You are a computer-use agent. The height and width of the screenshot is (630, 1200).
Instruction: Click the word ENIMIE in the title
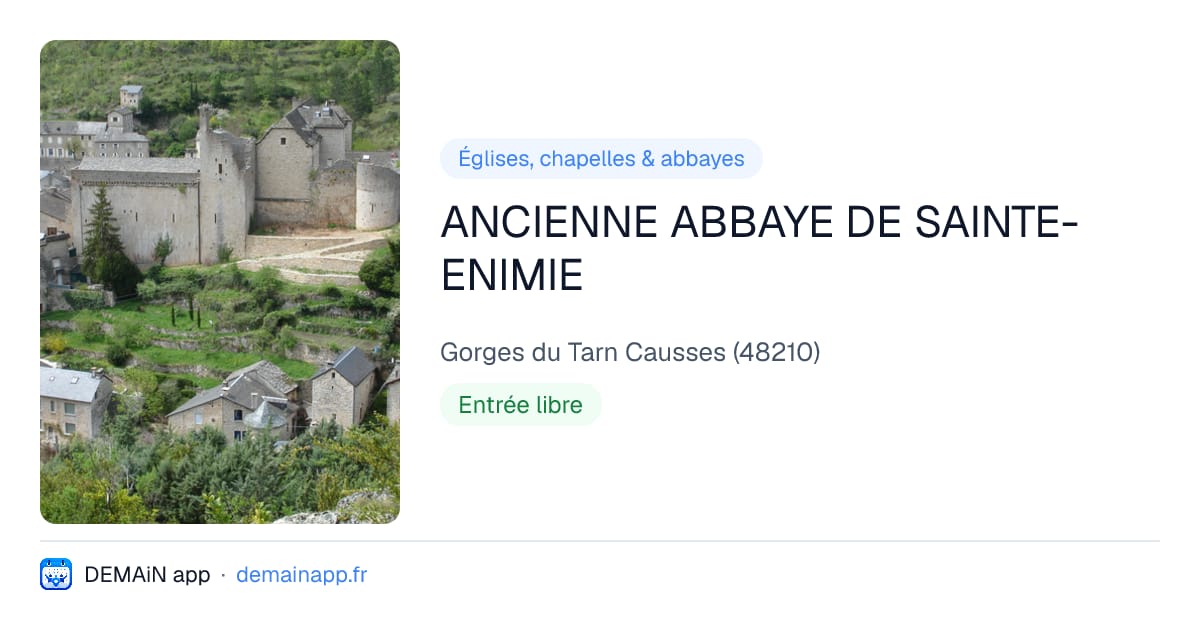pos(511,274)
